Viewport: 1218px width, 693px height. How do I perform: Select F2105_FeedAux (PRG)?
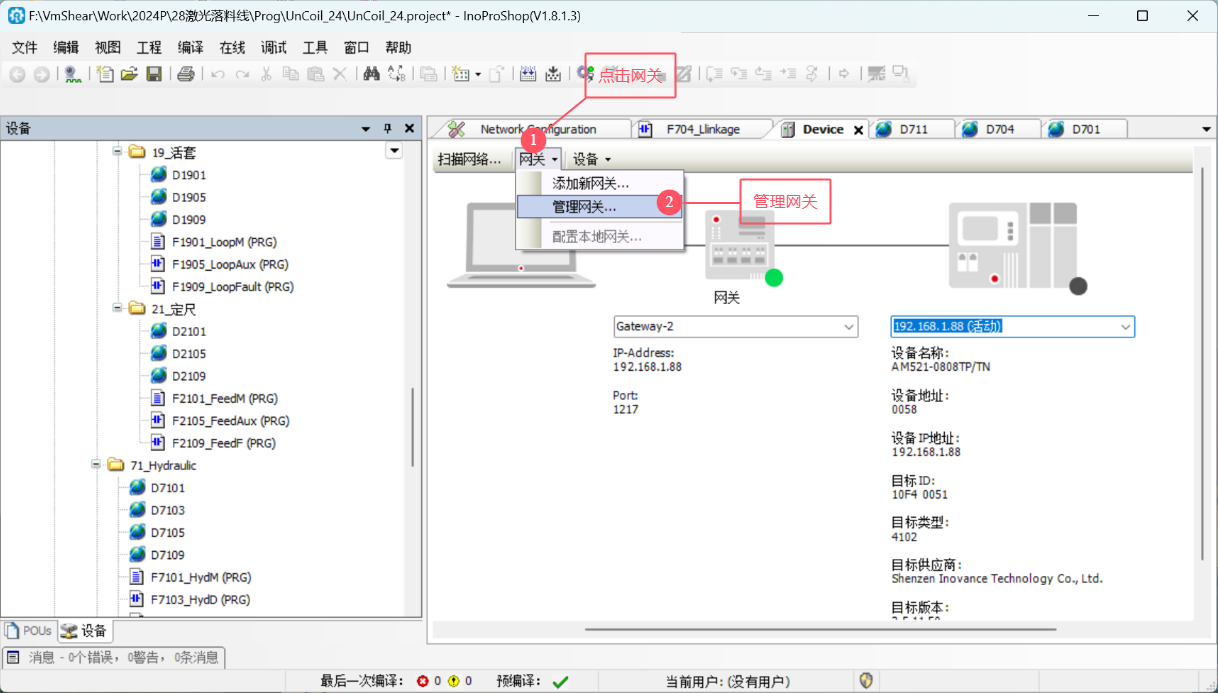(x=221, y=421)
